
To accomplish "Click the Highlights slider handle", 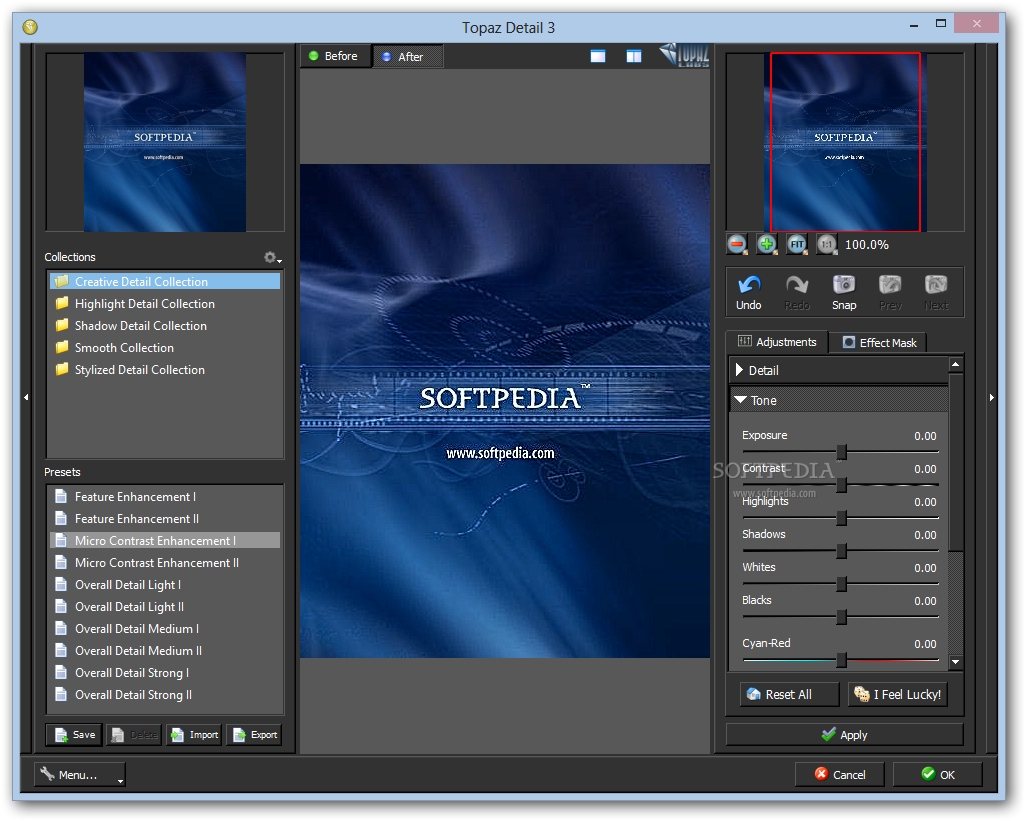I will [x=842, y=518].
